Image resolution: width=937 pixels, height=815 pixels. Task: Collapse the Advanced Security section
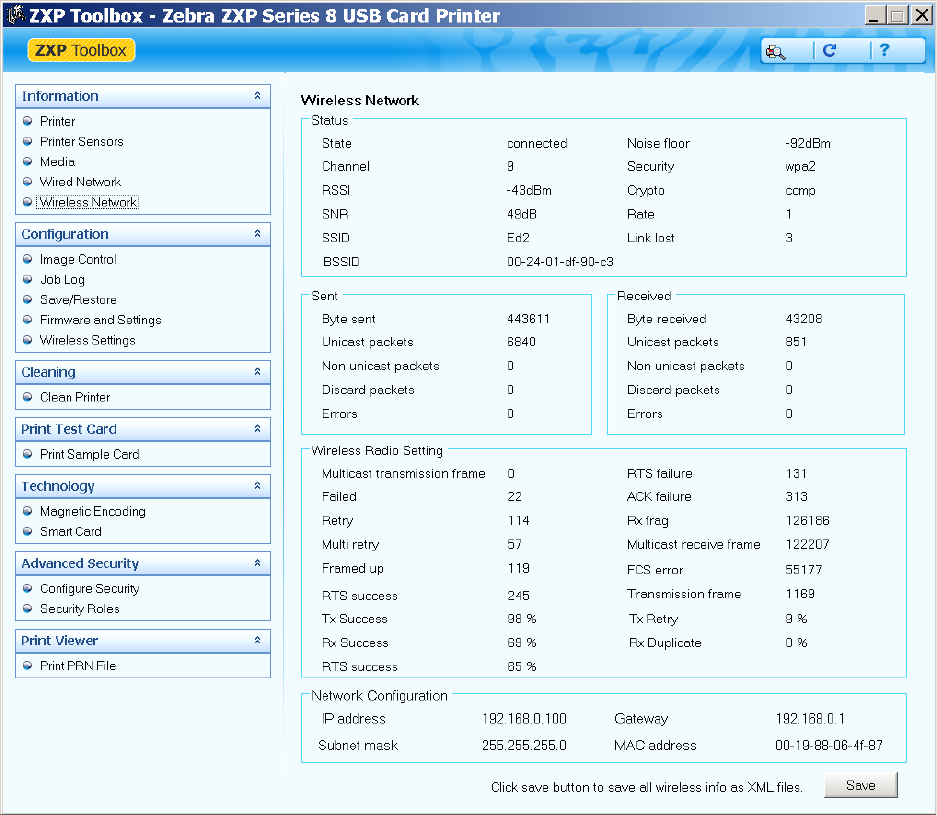(x=258, y=563)
